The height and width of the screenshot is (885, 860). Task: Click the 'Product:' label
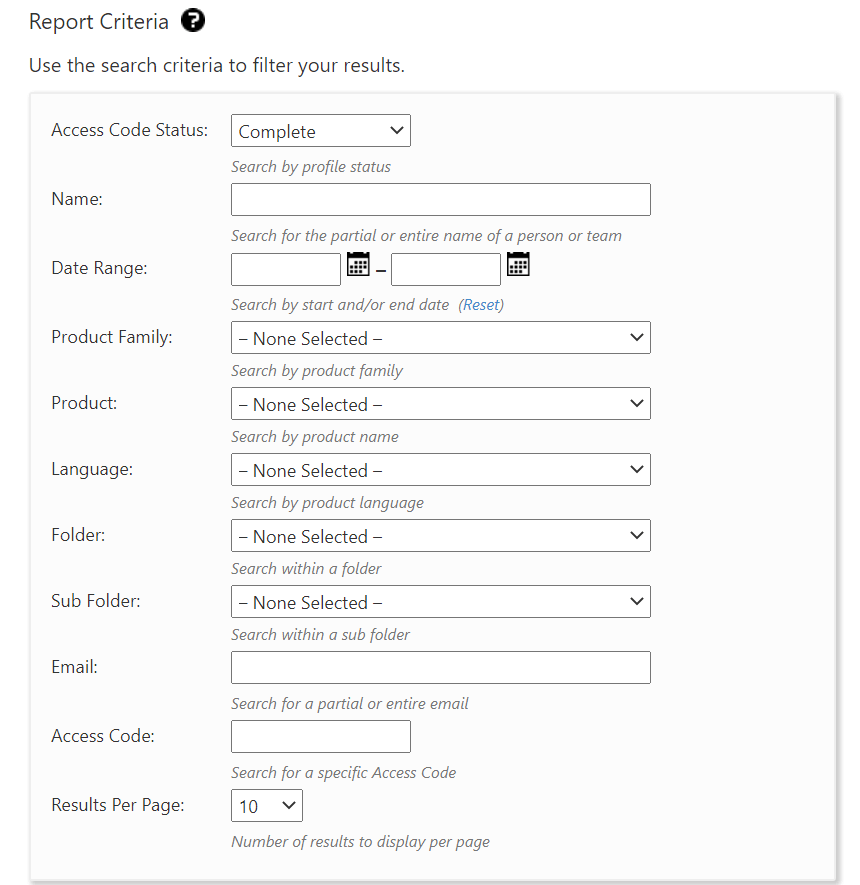[x=84, y=403]
